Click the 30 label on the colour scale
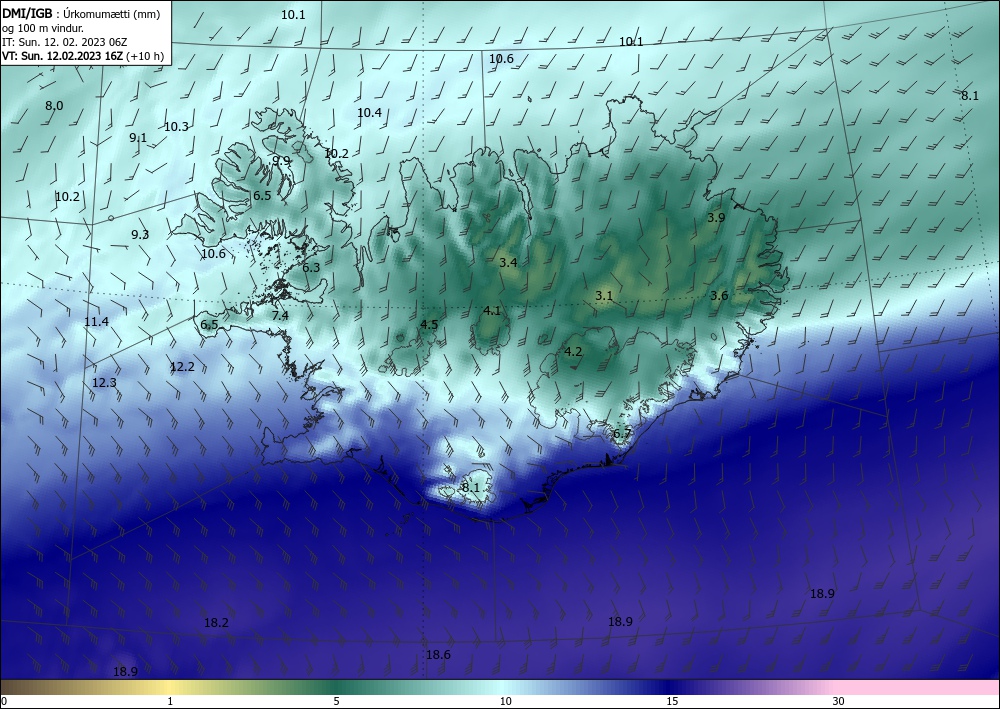Viewport: 1000px width, 709px height. [839, 702]
